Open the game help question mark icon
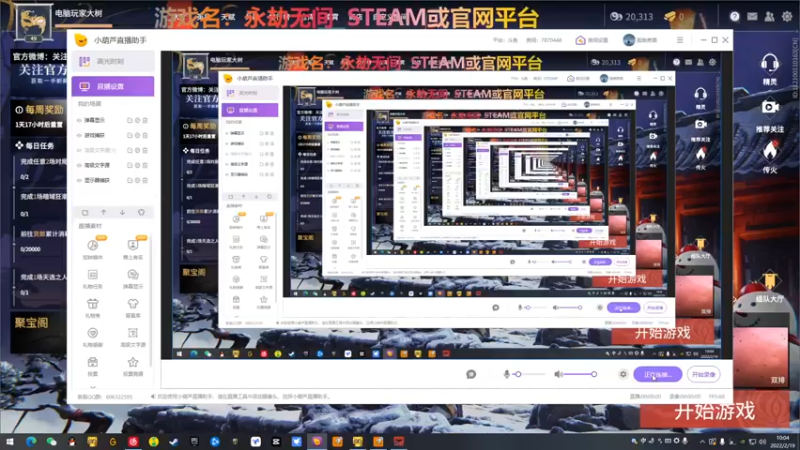This screenshot has width=800, height=450. click(x=734, y=16)
